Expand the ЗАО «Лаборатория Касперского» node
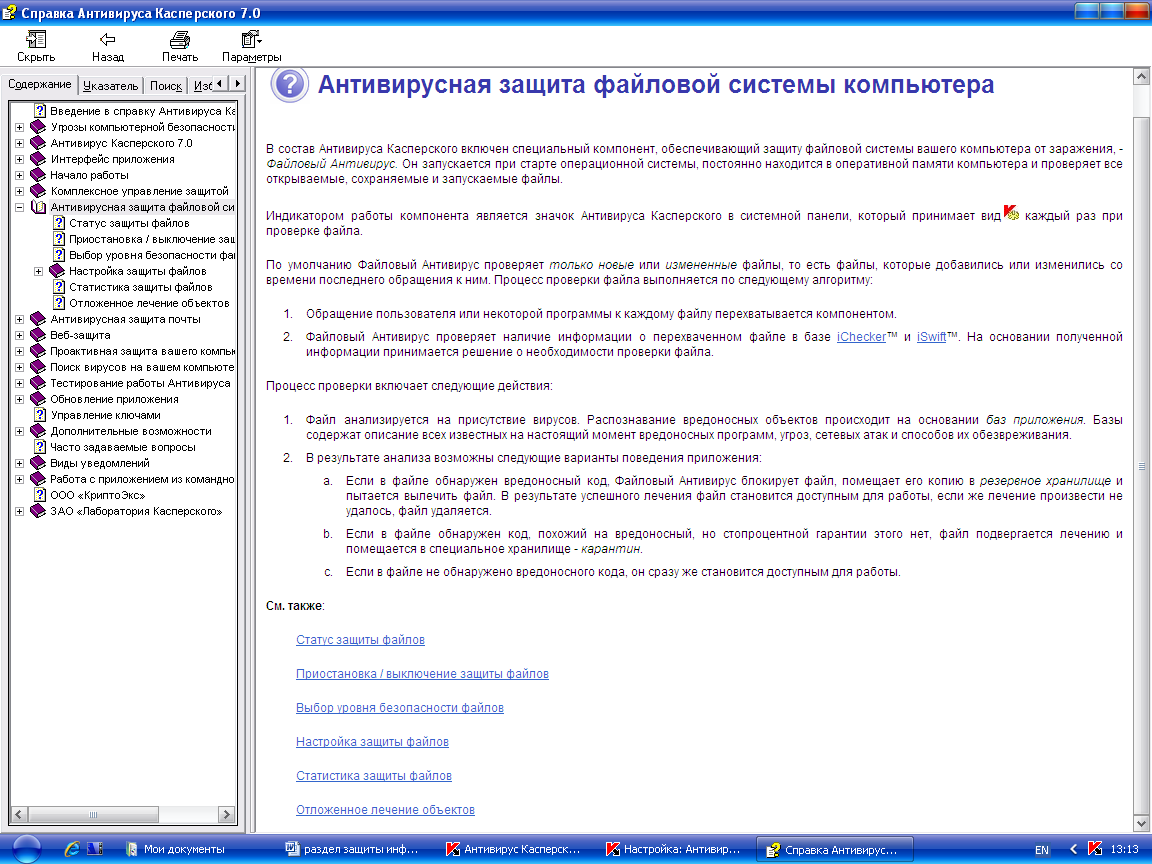The height and width of the screenshot is (864, 1152). [20, 511]
